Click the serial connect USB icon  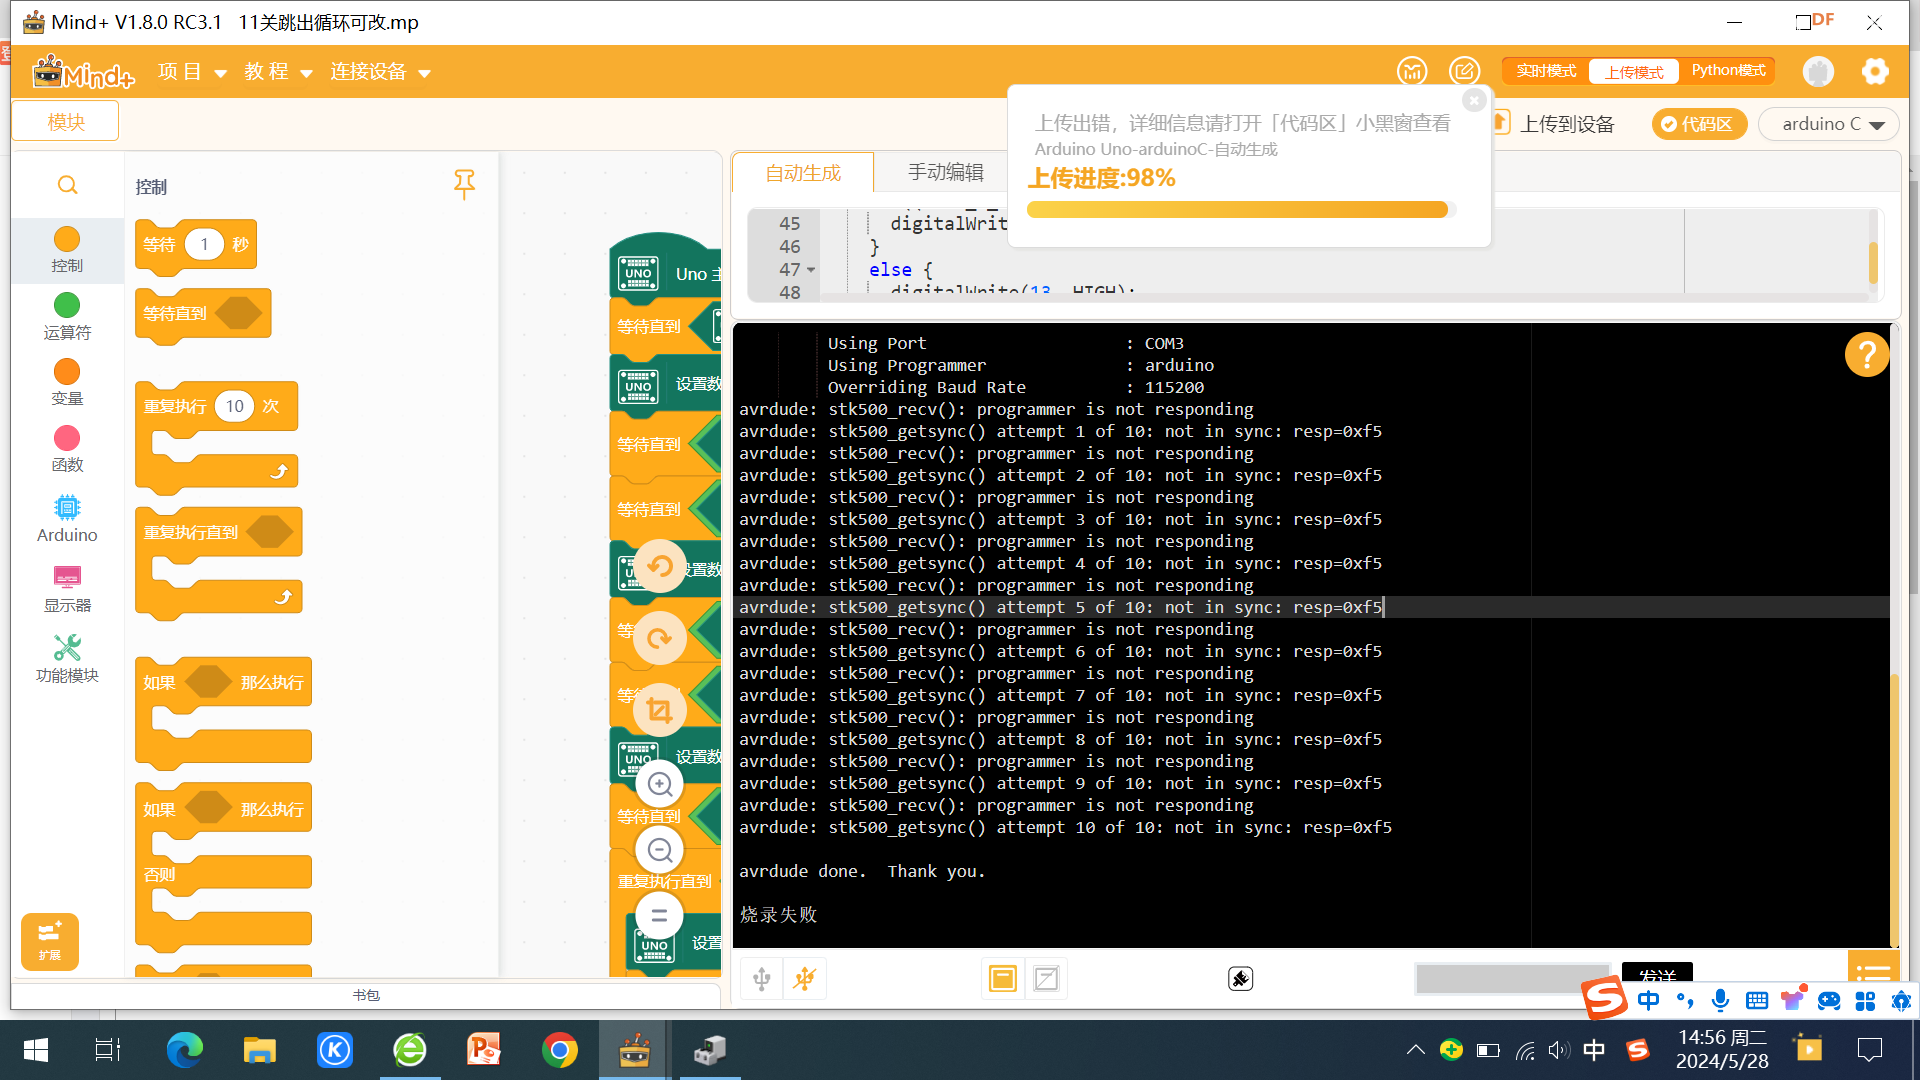[x=762, y=978]
